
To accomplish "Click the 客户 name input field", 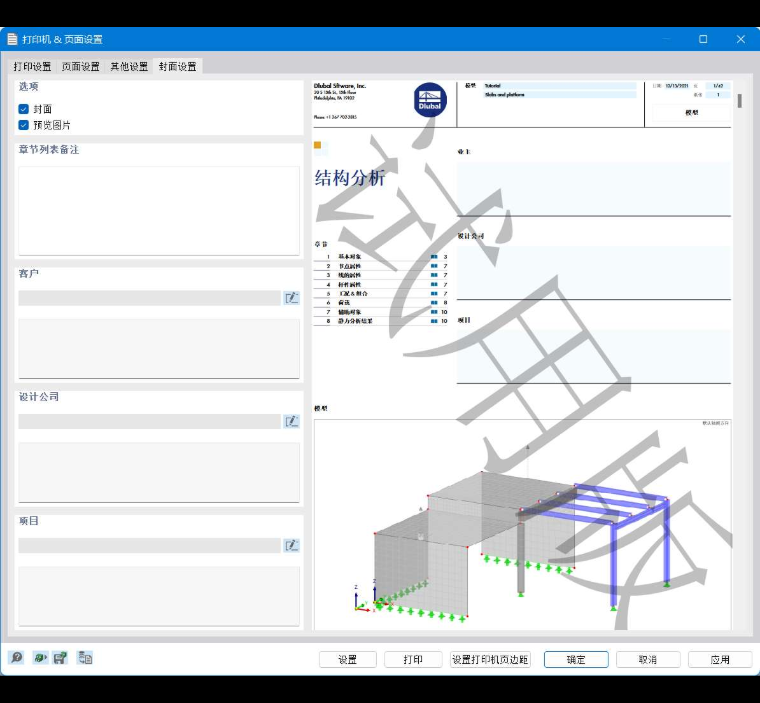I will tap(149, 298).
